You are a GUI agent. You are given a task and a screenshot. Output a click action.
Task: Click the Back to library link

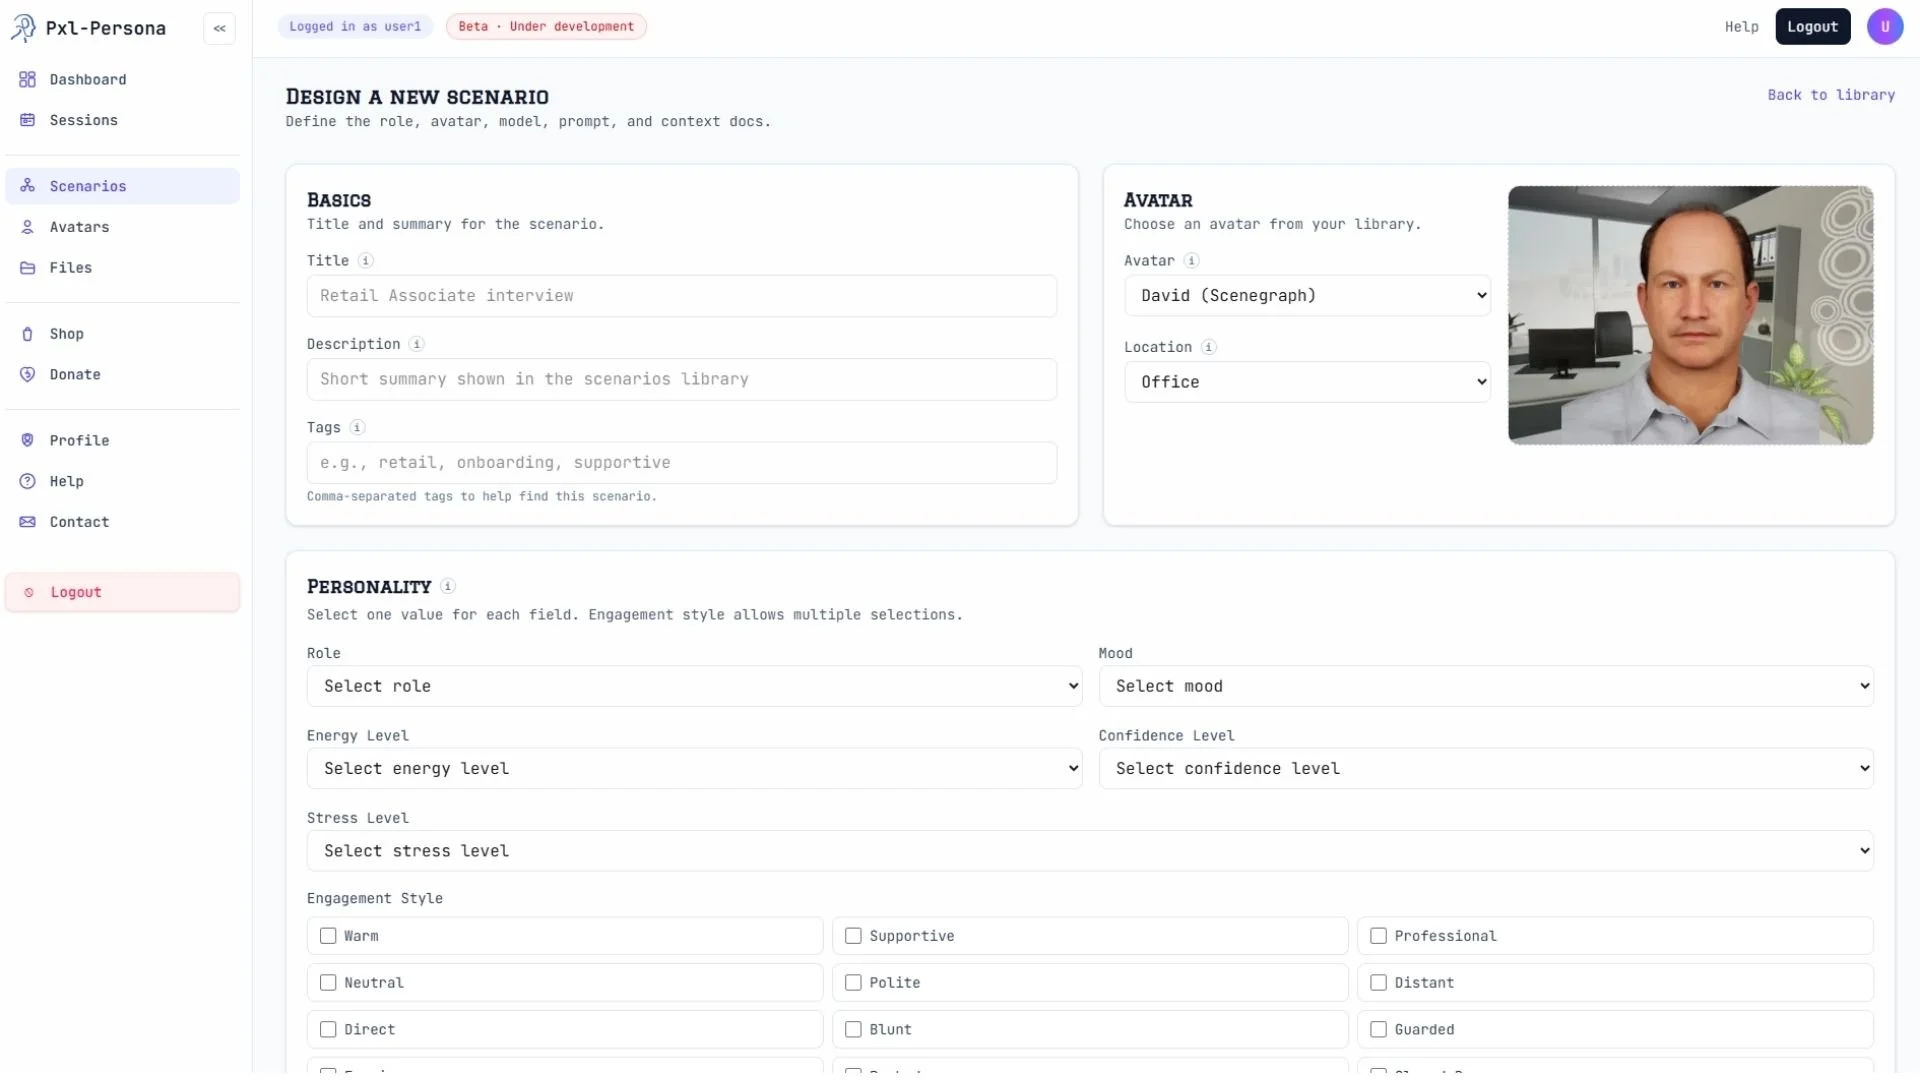click(1830, 95)
